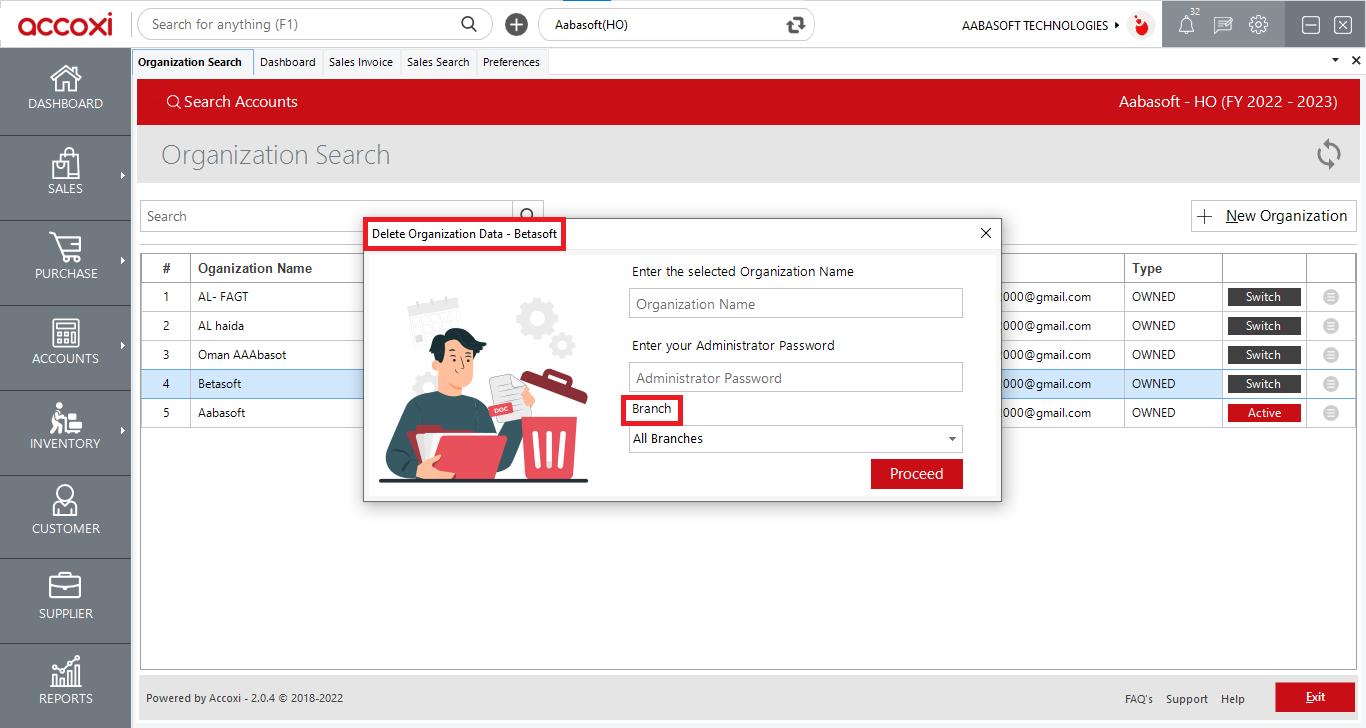Open the Sales sidebar module
The width and height of the screenshot is (1366, 728).
[65, 175]
